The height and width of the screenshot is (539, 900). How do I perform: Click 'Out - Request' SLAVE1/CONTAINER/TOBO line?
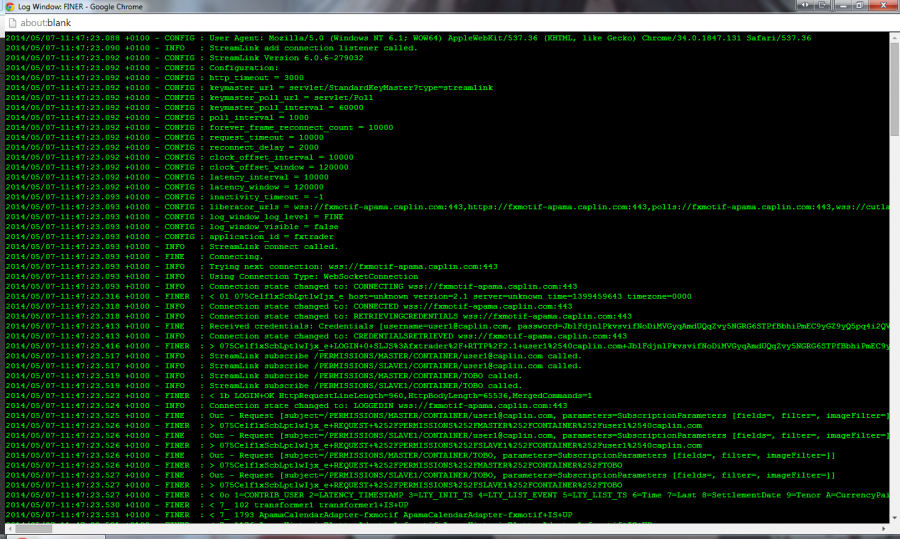[420, 475]
